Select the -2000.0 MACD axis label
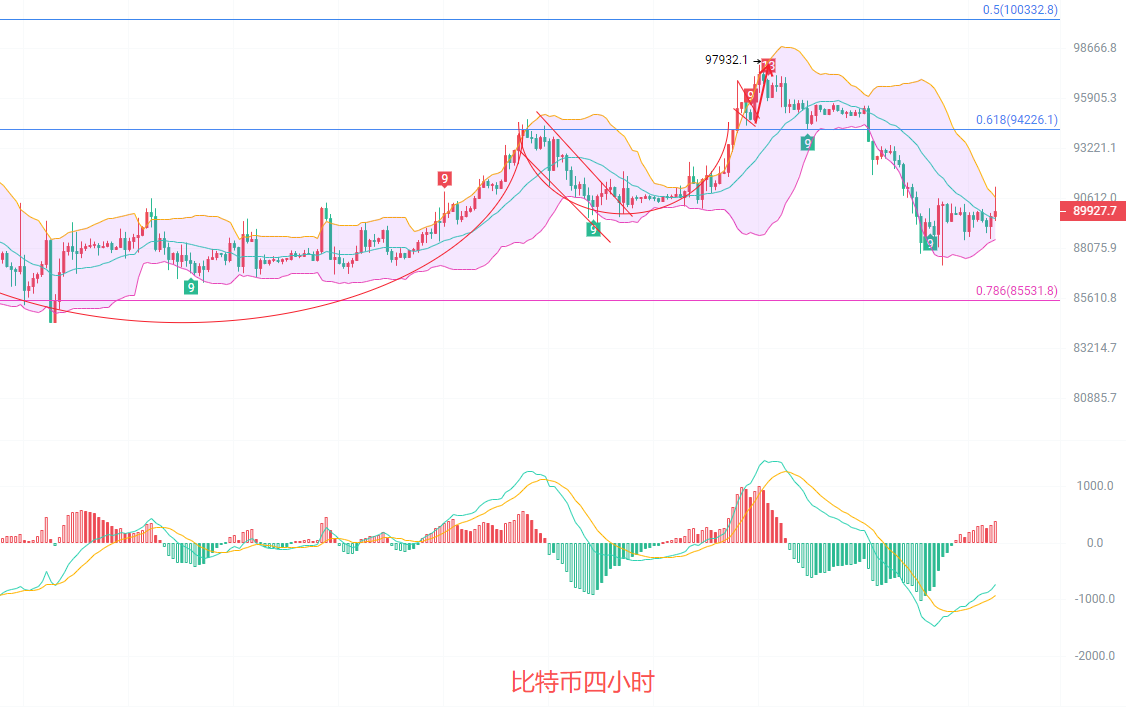The image size is (1126, 708). 1093,656
